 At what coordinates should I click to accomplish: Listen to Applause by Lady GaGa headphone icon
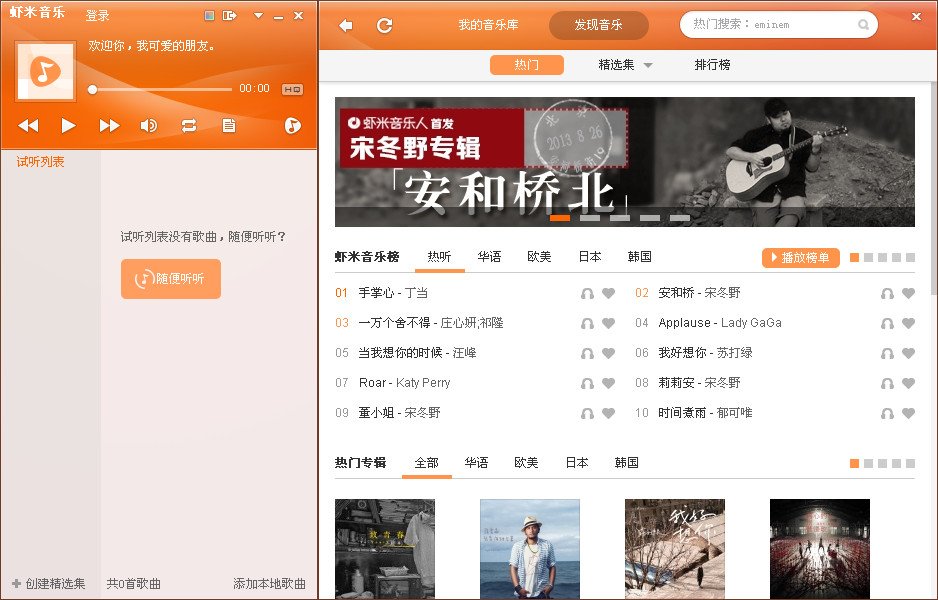coord(887,323)
